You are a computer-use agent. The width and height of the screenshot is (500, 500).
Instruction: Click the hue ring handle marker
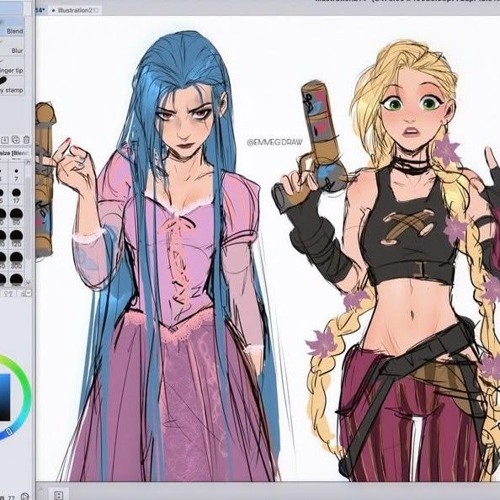tap(10, 431)
